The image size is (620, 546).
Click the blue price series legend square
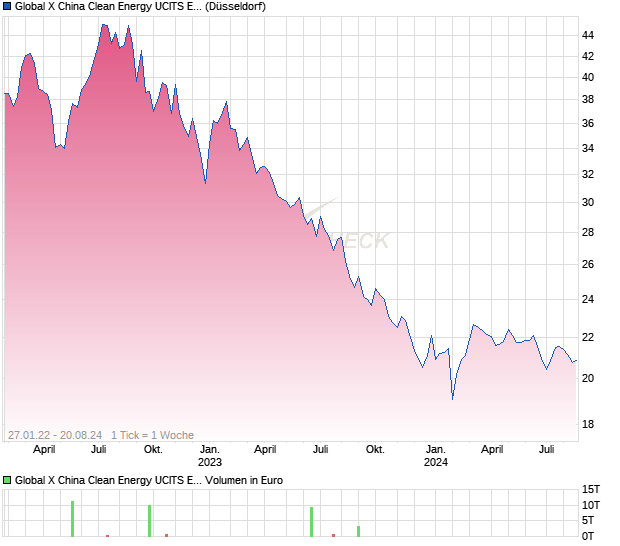click(7, 6)
